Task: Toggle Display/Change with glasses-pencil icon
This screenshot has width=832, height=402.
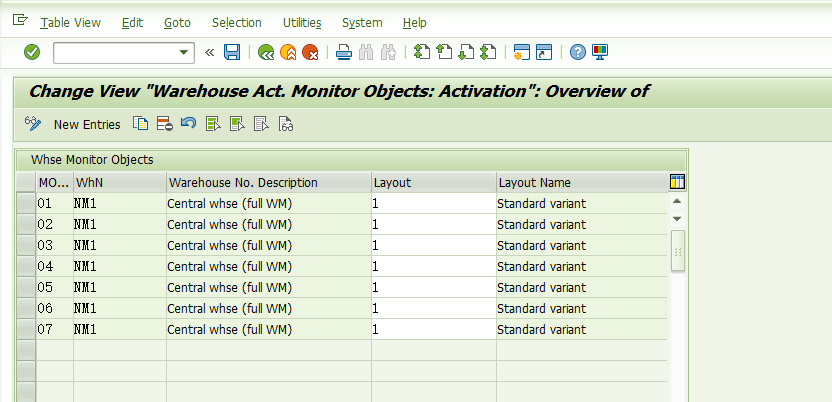Action: (x=33, y=124)
